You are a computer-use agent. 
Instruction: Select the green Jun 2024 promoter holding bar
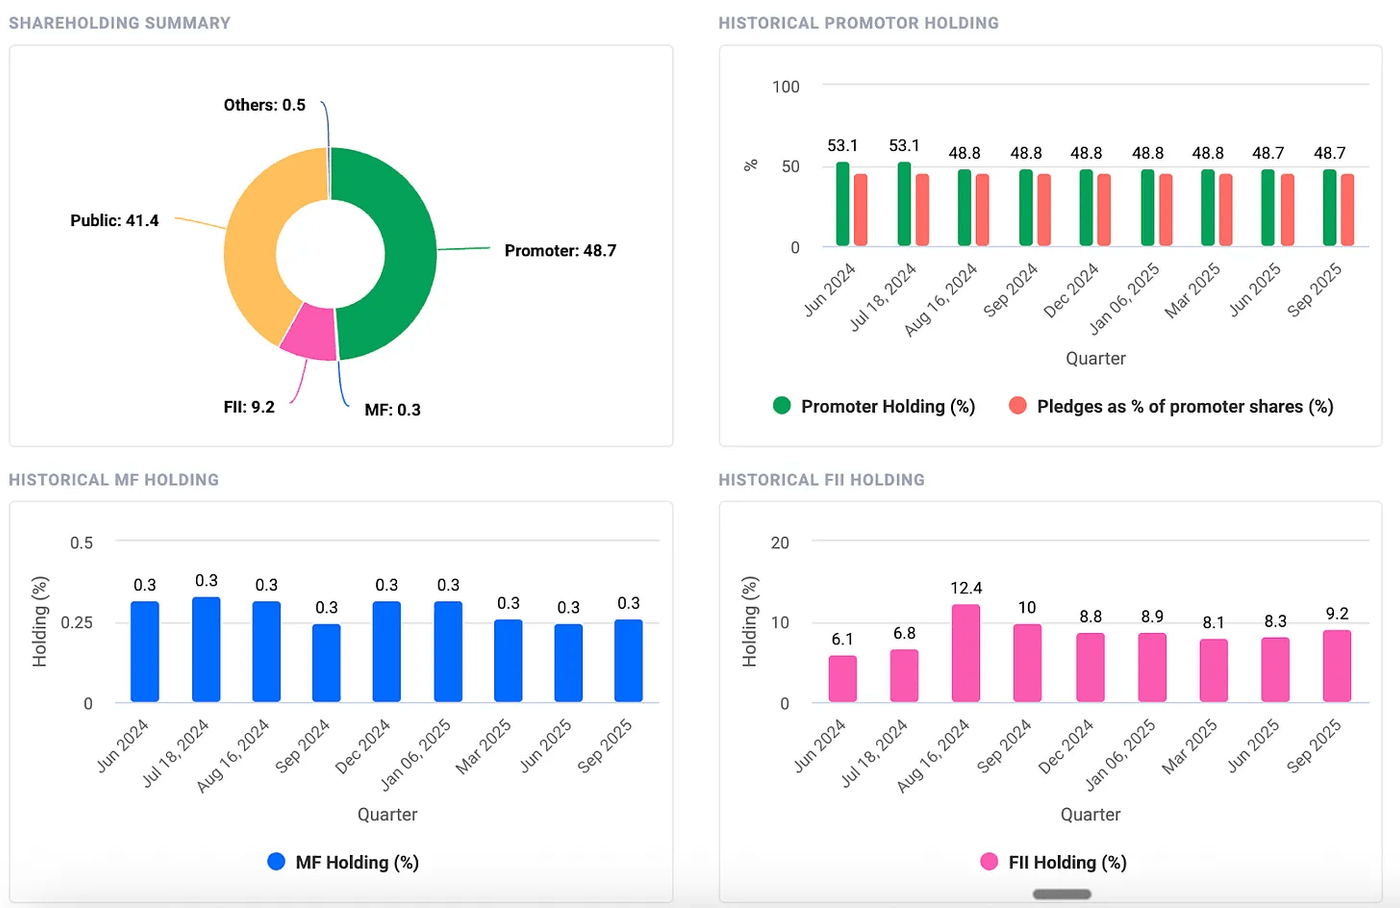click(x=842, y=205)
